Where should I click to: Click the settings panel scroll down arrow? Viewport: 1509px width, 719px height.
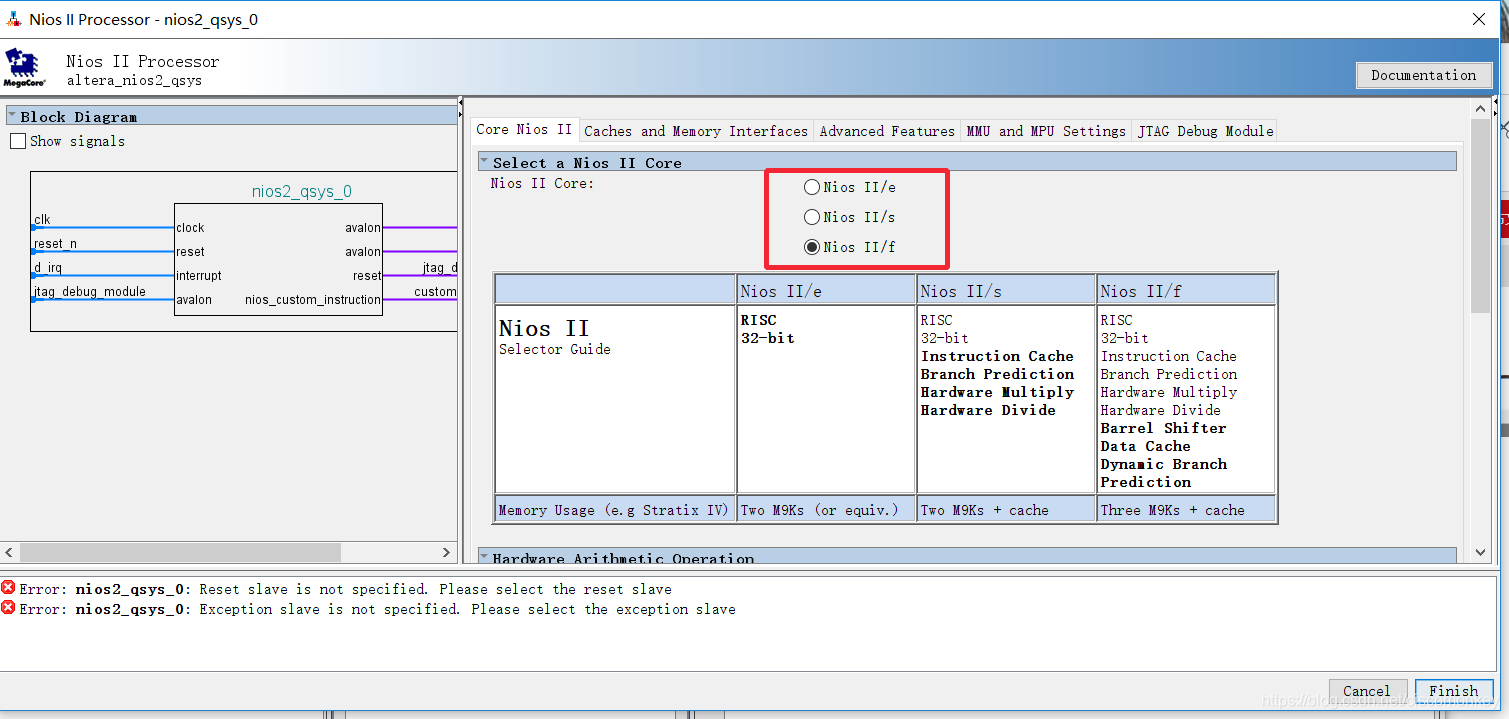(x=1481, y=552)
